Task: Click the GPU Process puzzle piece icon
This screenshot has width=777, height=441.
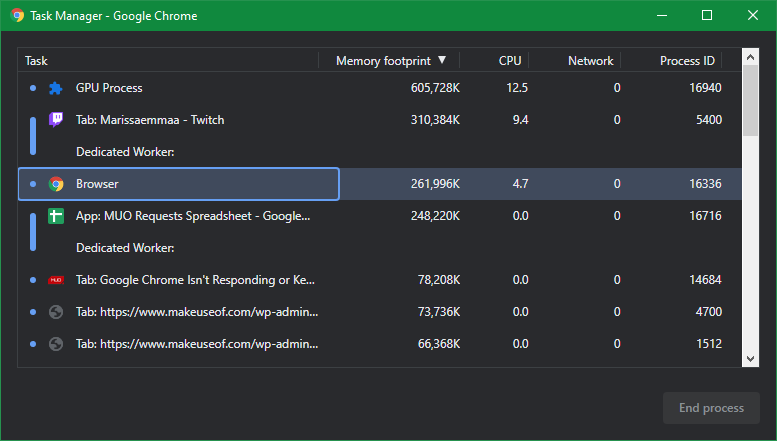Action: coord(56,88)
